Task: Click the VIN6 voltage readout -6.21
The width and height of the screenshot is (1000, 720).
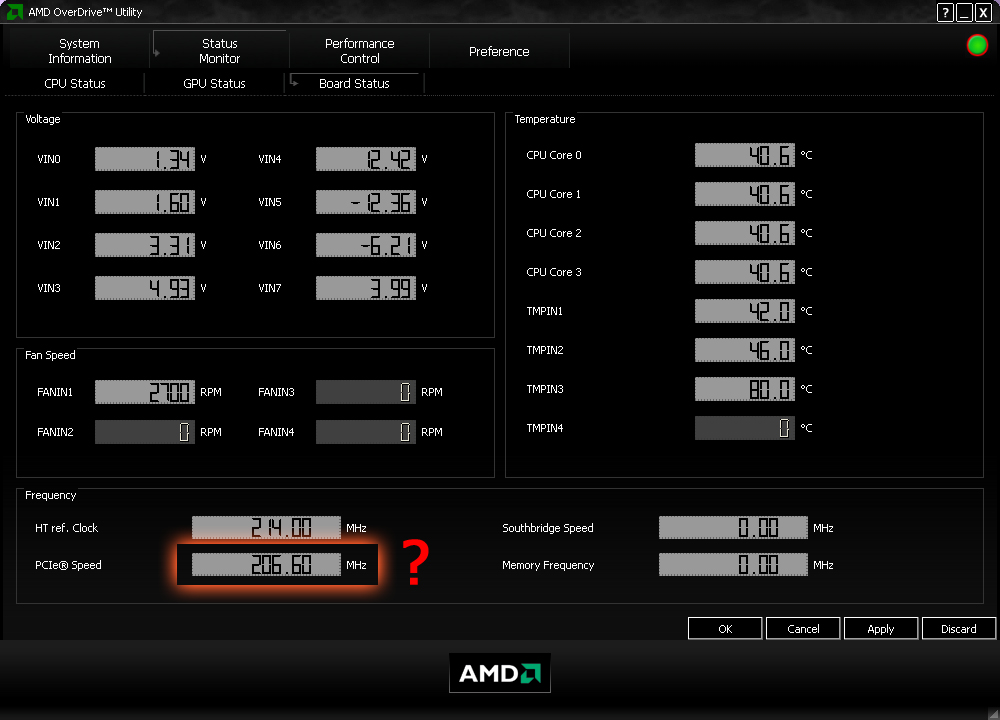Action: click(366, 245)
